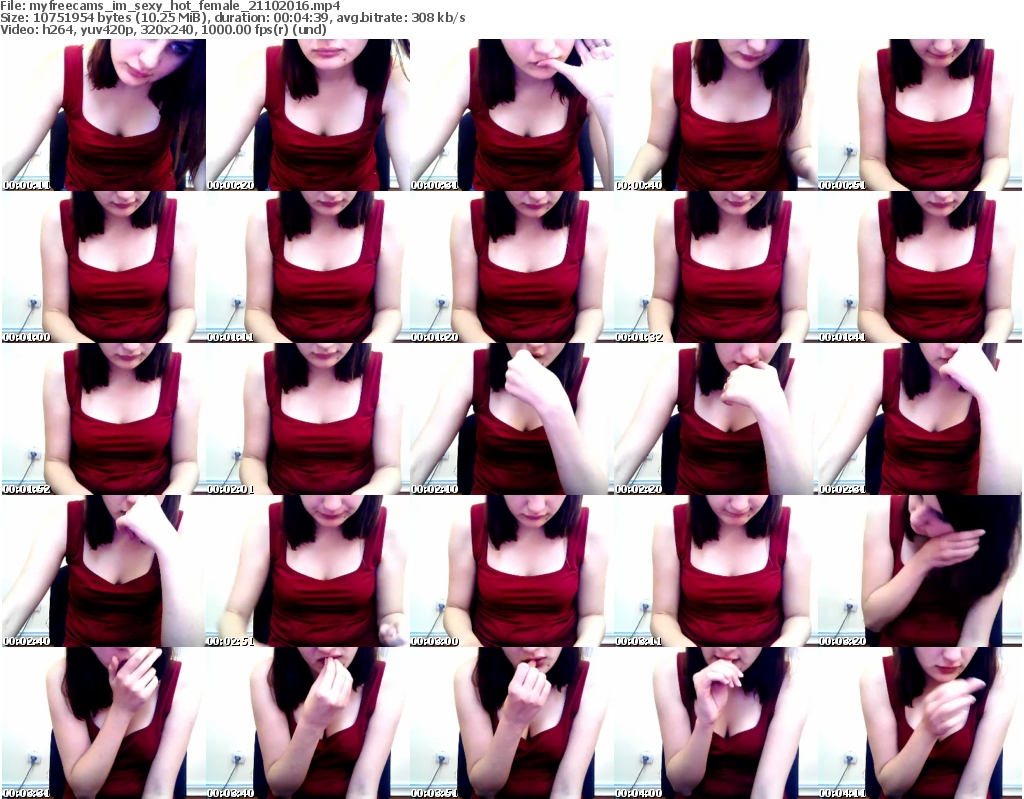Click the 'Video: h264, yuv420p' info line
The height and width of the screenshot is (799, 1024).
(x=163, y=29)
